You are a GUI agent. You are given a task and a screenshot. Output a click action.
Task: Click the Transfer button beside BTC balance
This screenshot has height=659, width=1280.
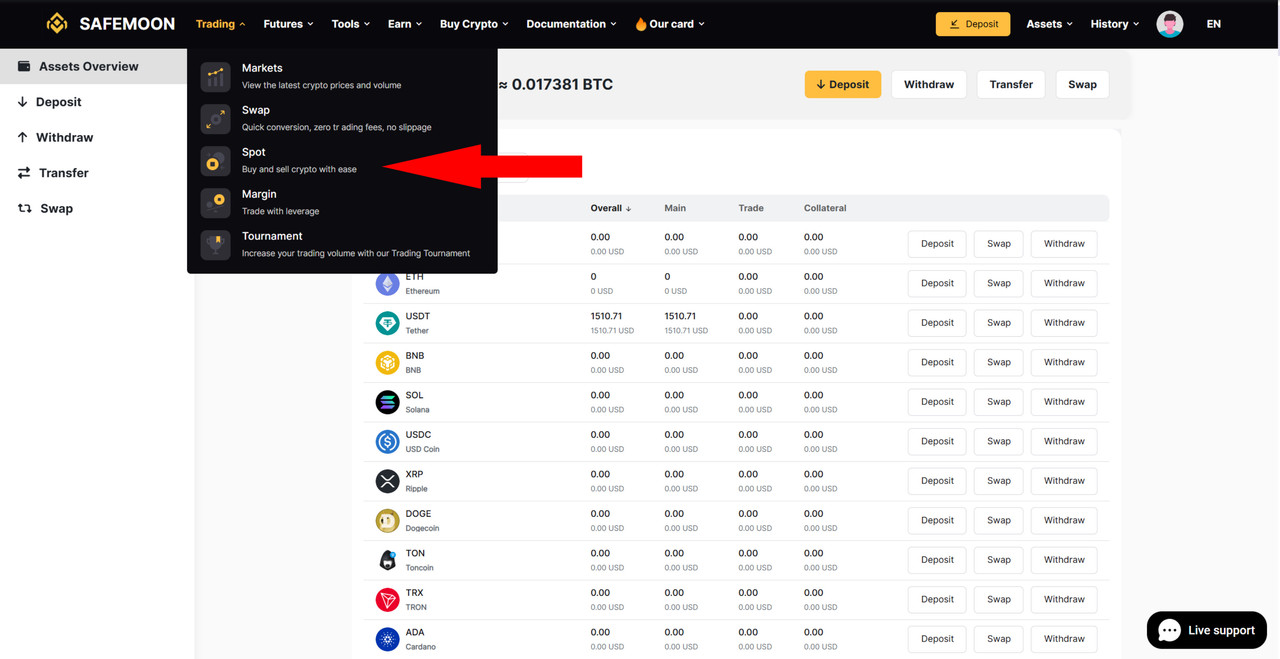pyautogui.click(x=1011, y=84)
